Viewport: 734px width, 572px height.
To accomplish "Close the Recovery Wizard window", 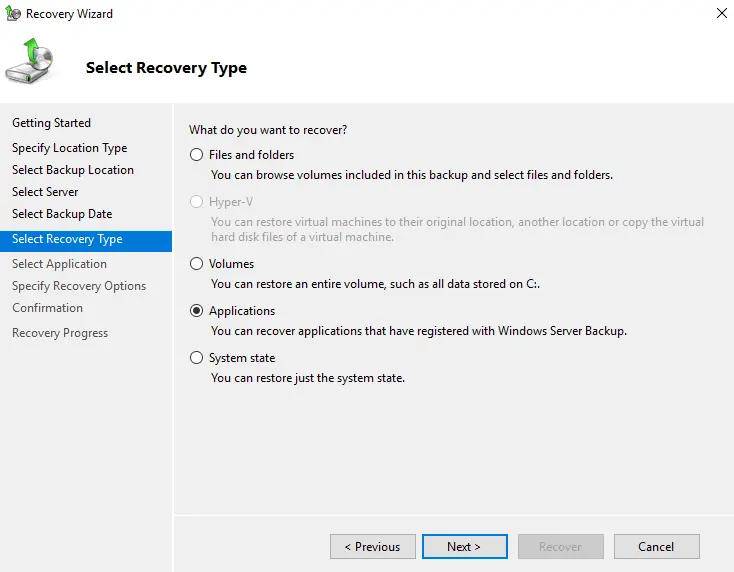I will [x=720, y=14].
